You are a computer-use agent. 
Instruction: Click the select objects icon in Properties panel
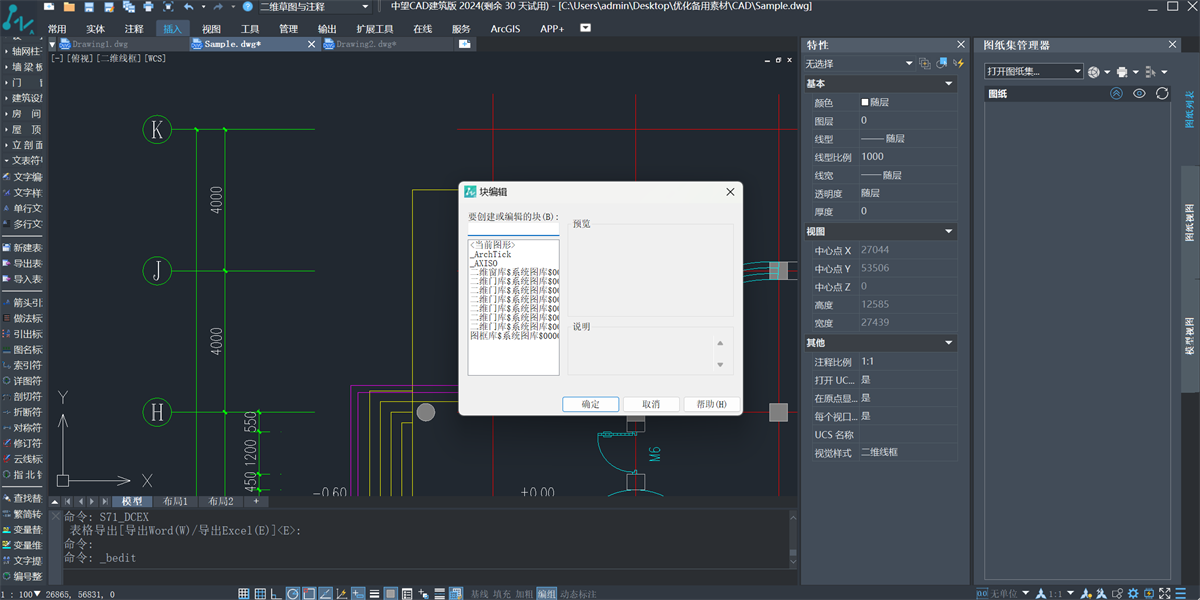point(941,63)
